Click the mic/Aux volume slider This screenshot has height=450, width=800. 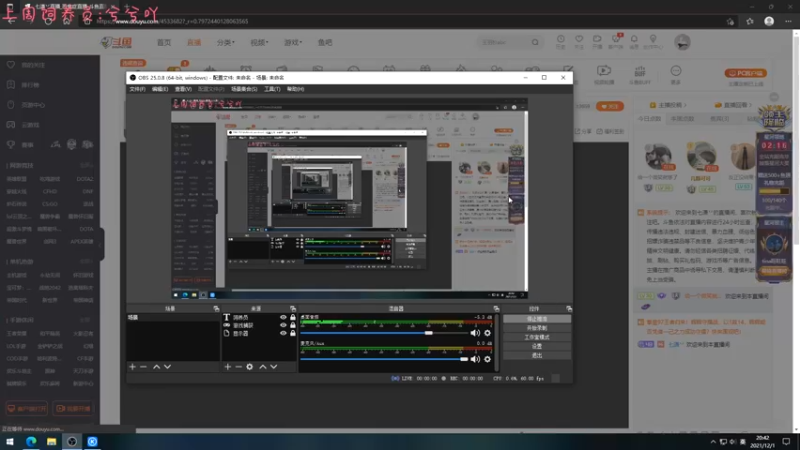[383, 359]
